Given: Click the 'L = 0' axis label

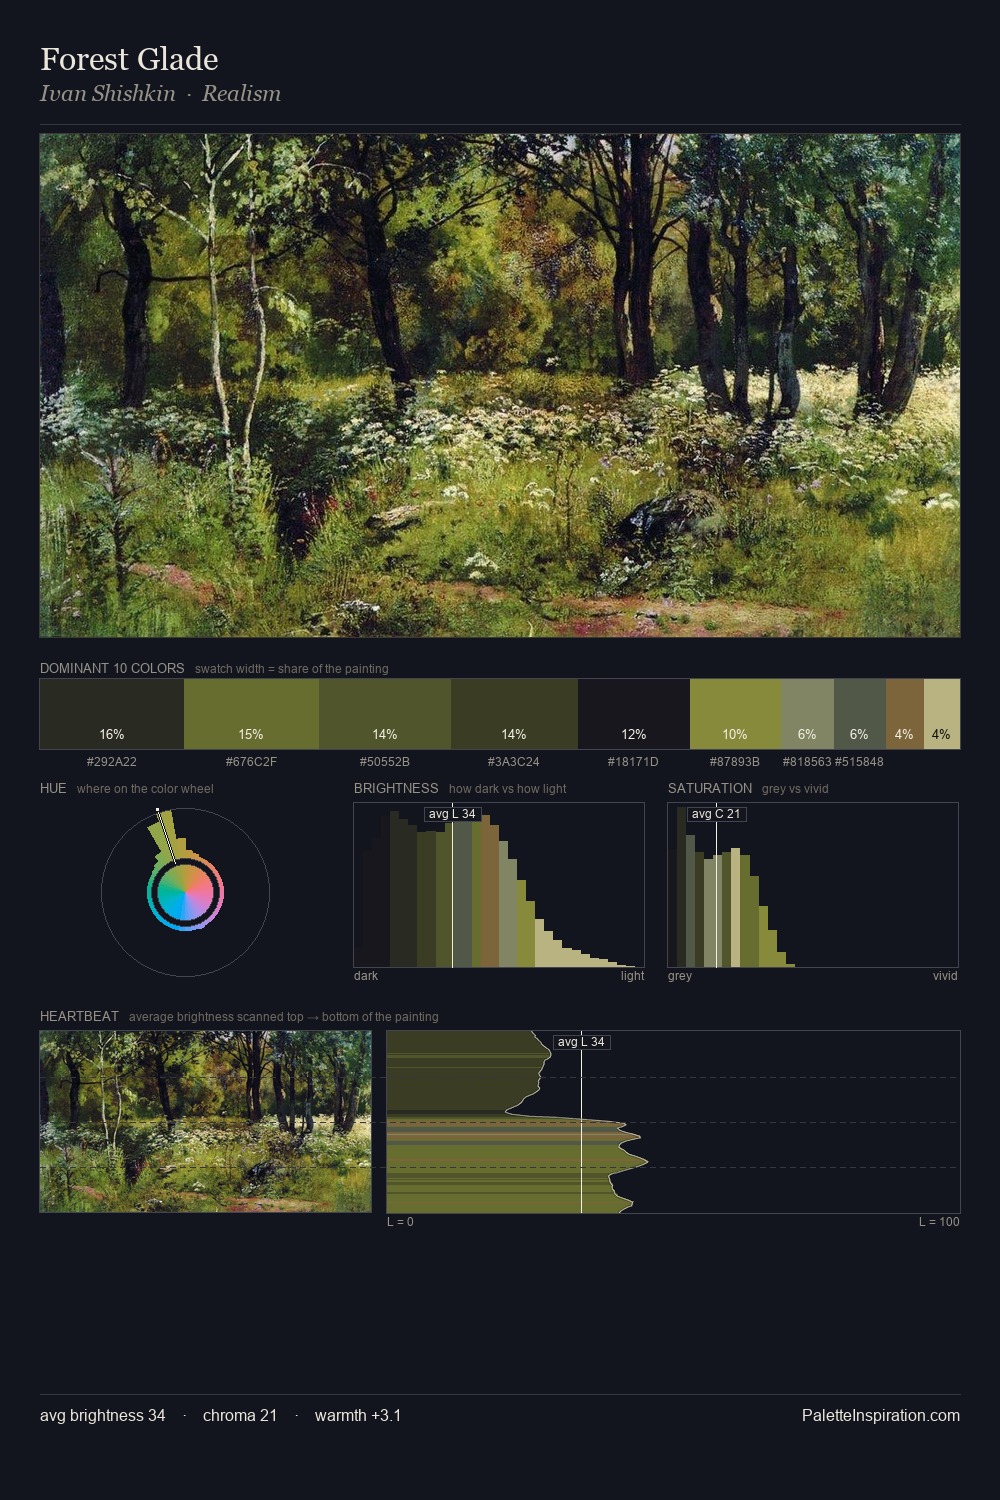Looking at the screenshot, I should (400, 1222).
